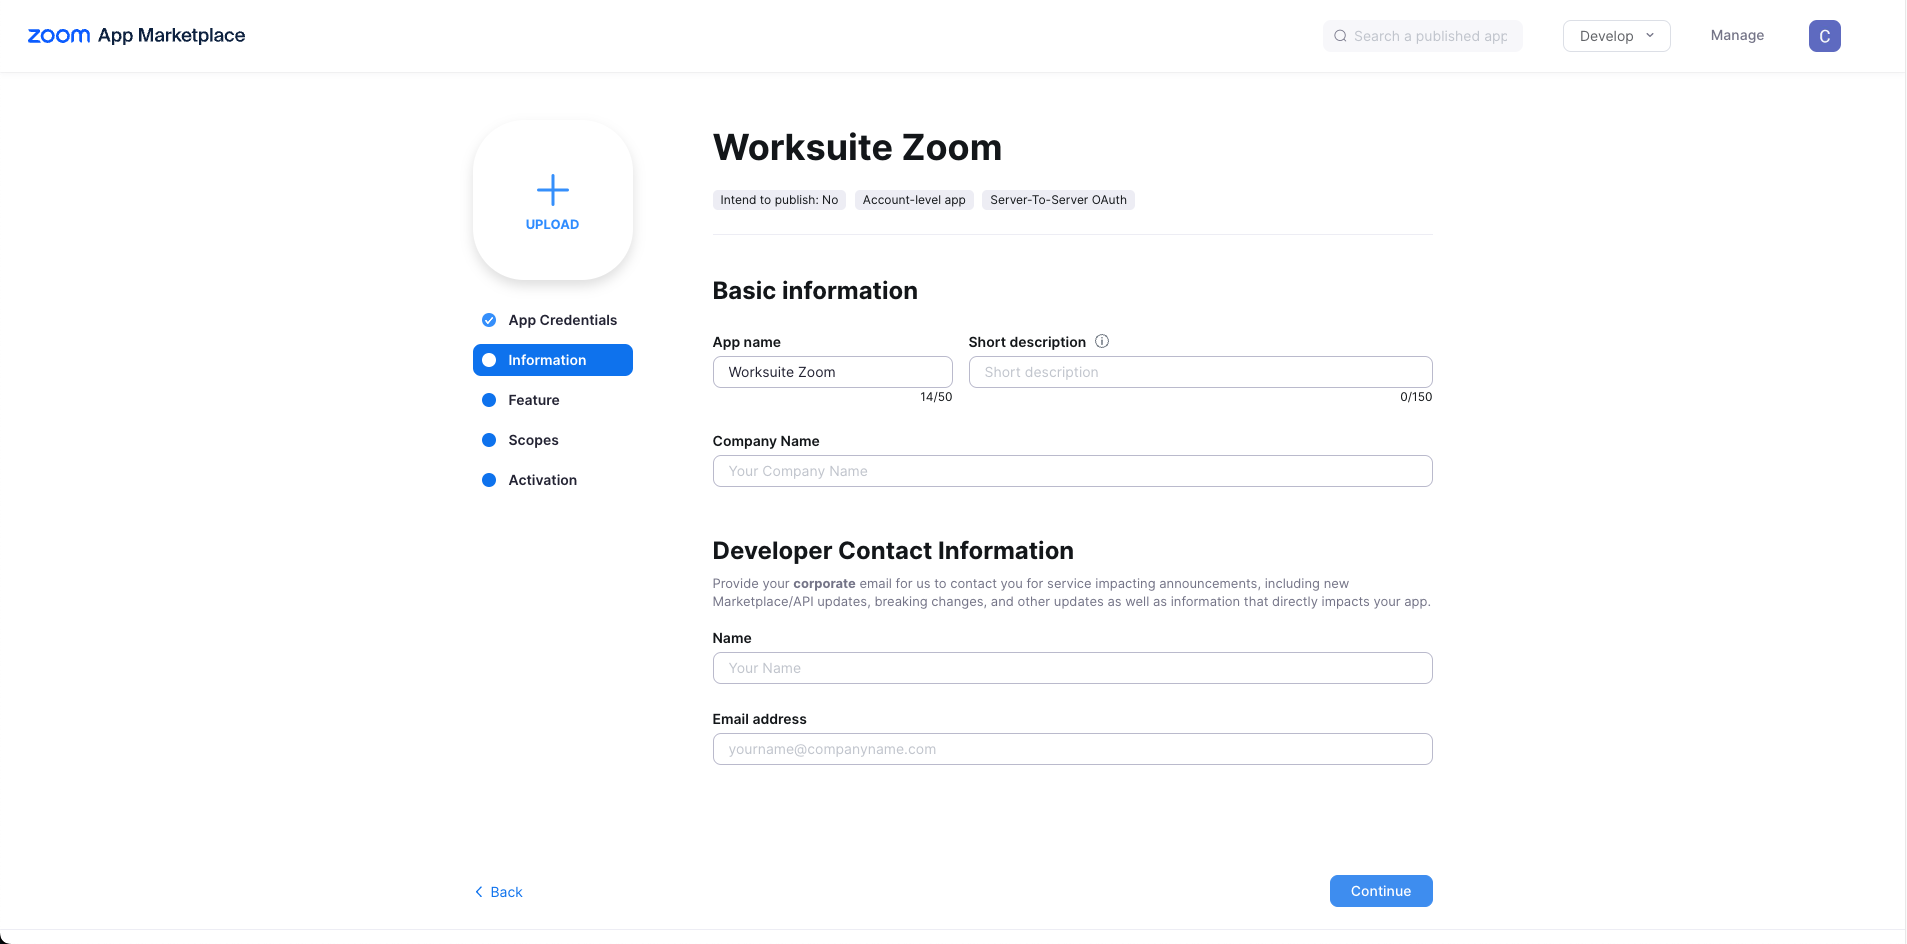Image resolution: width=1907 pixels, height=944 pixels.
Task: Open the user avatar C menu
Action: tap(1824, 36)
